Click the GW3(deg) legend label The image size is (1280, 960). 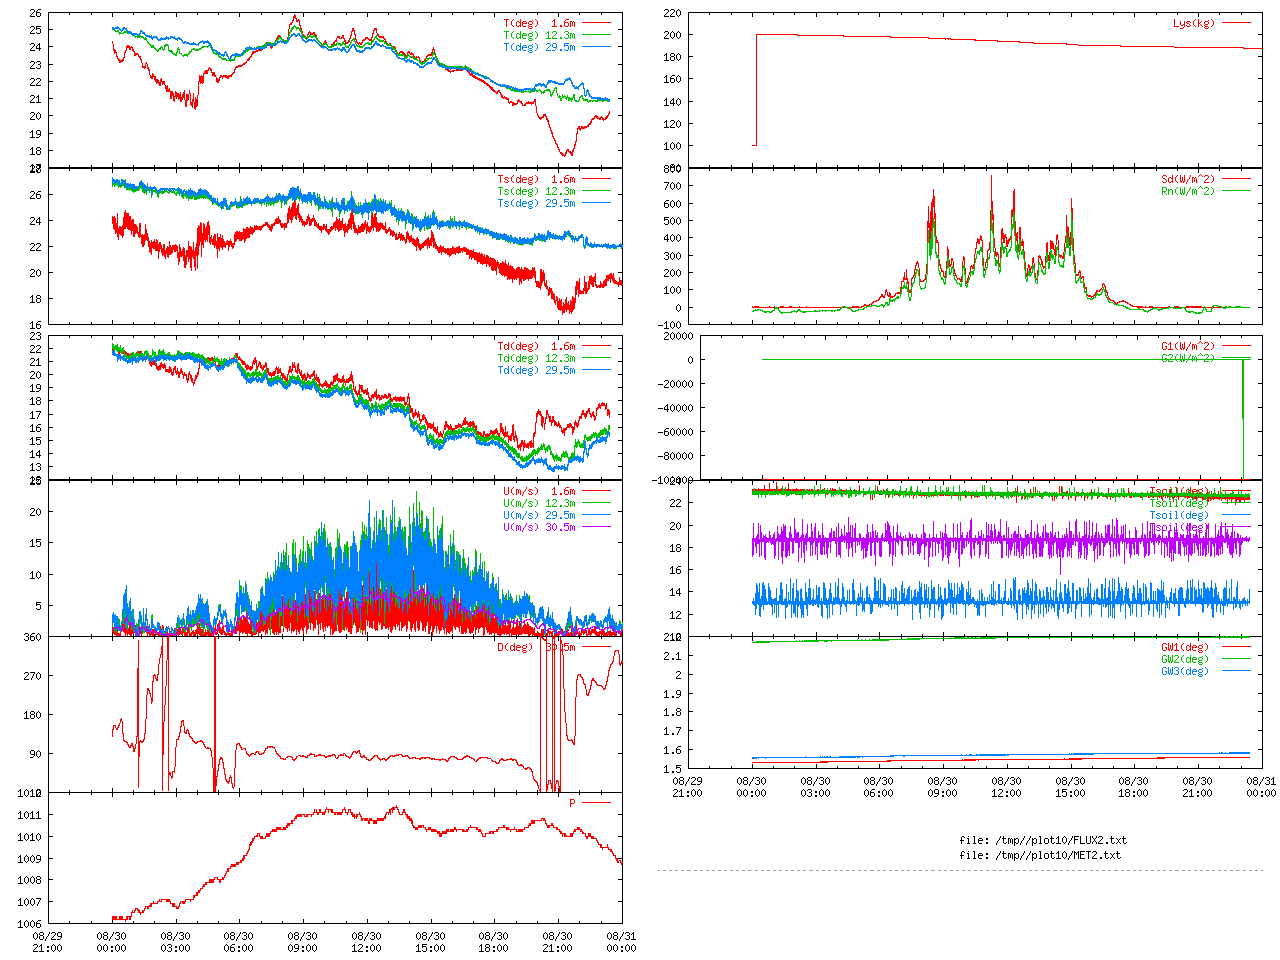click(x=1185, y=671)
